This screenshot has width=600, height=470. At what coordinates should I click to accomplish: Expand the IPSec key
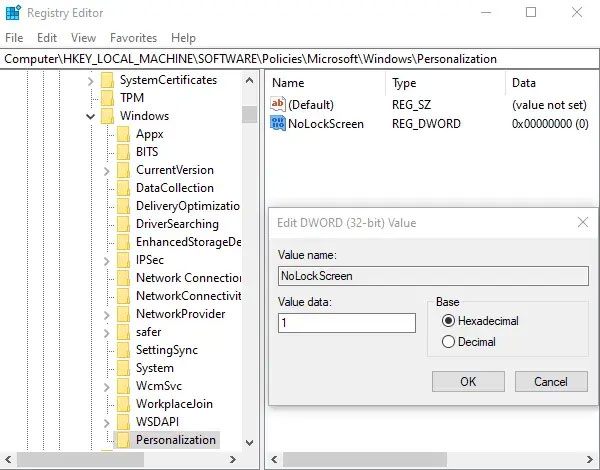107,261
